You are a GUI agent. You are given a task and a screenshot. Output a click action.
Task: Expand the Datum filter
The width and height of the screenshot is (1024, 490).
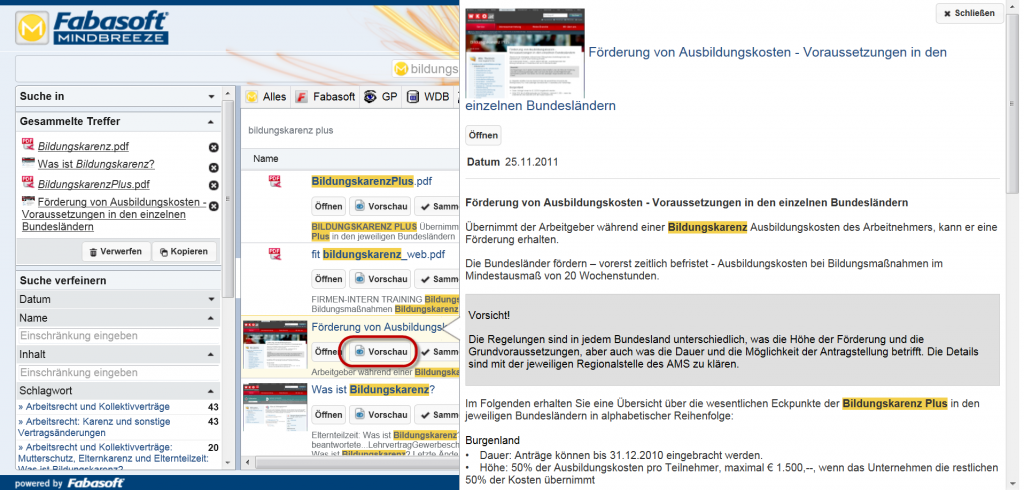(x=211, y=299)
